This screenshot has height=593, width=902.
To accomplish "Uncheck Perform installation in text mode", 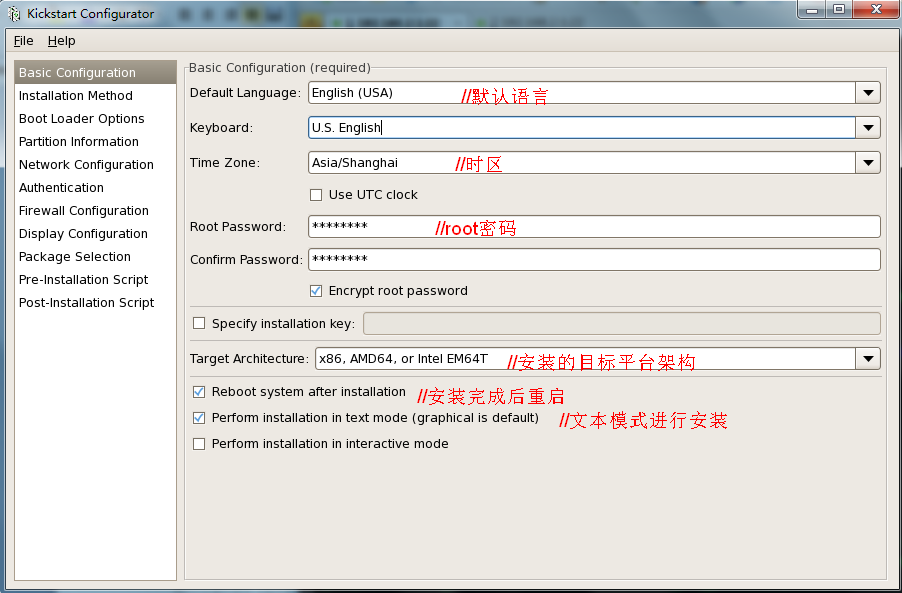I will pyautogui.click(x=199, y=418).
